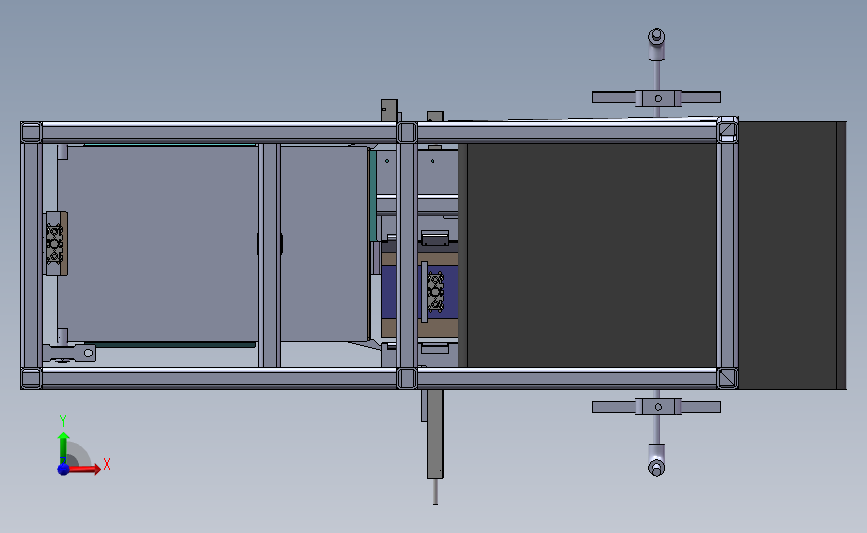Select the vertical cross-member dividing the left gray plates
The width and height of the screenshot is (867, 533).
[x=269, y=255]
